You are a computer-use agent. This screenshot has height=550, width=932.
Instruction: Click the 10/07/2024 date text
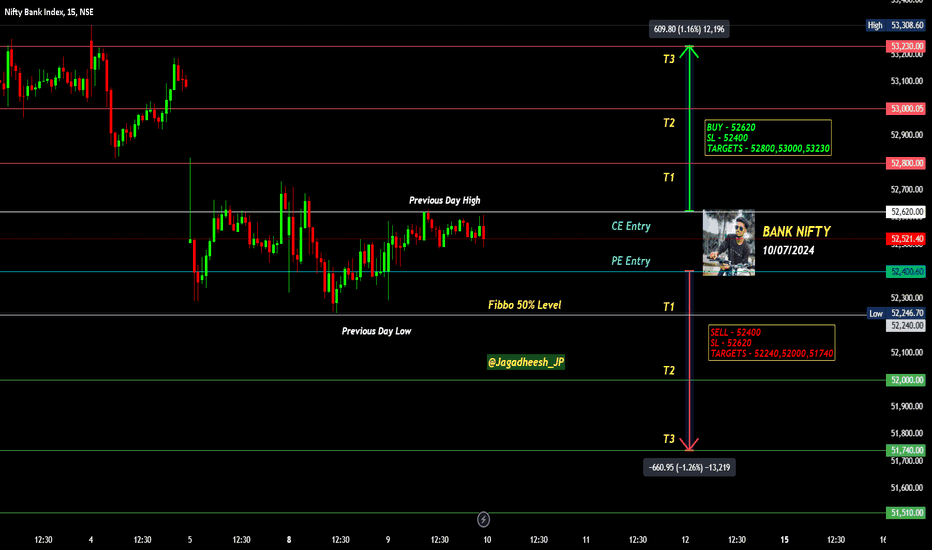[788, 250]
